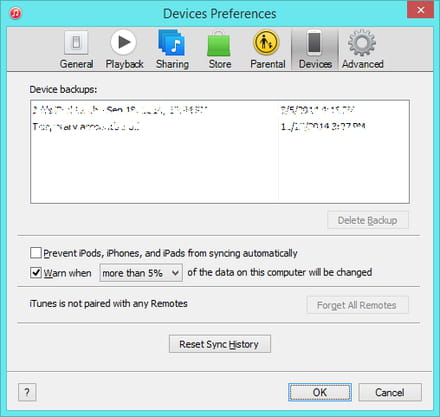Select the Sharing music files icon
The width and height of the screenshot is (440, 417).
[171, 42]
